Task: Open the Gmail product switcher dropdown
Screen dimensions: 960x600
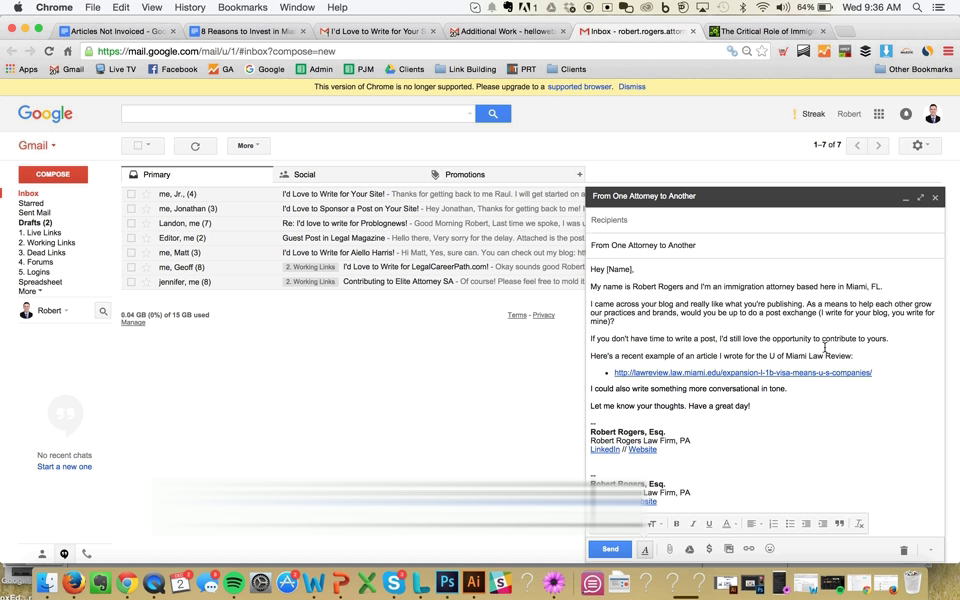Action: (x=37, y=146)
